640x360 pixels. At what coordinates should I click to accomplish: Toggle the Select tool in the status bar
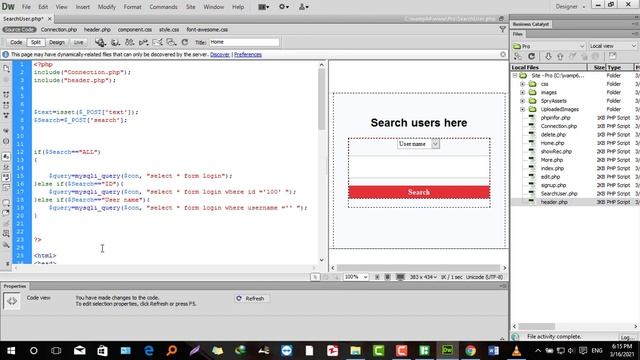pos(315,277)
